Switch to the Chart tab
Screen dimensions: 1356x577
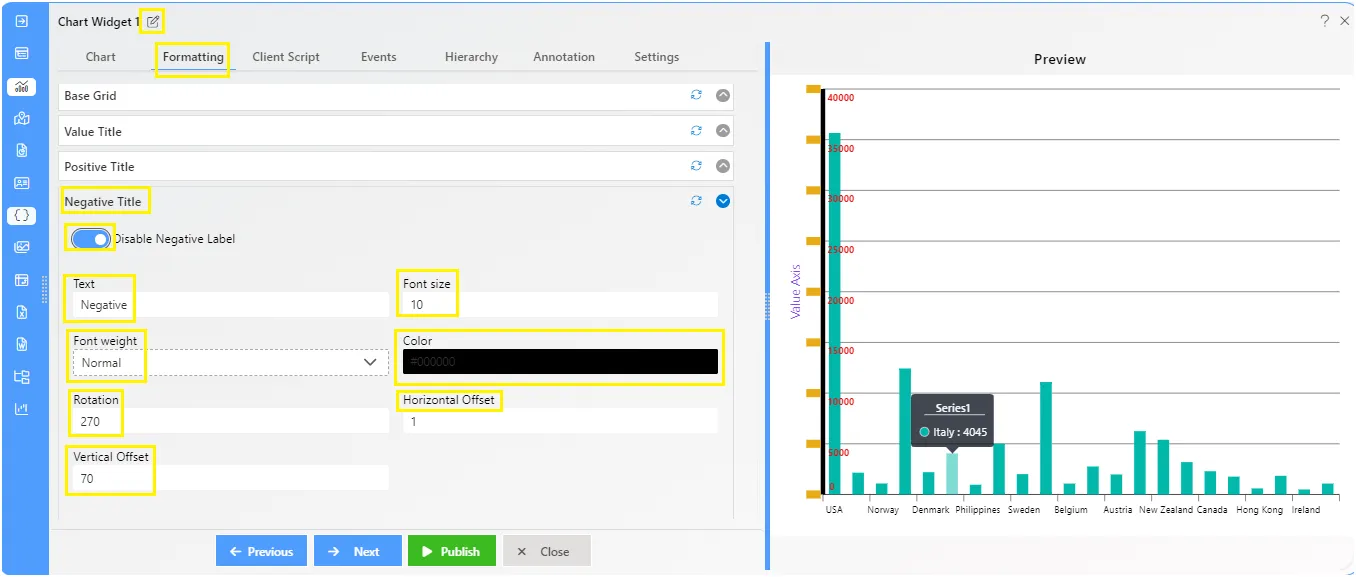101,57
